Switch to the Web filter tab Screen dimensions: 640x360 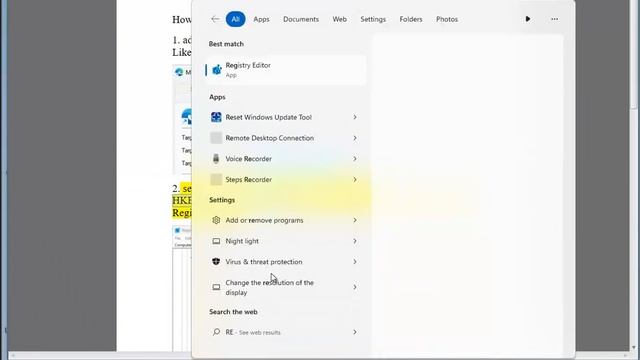point(340,19)
